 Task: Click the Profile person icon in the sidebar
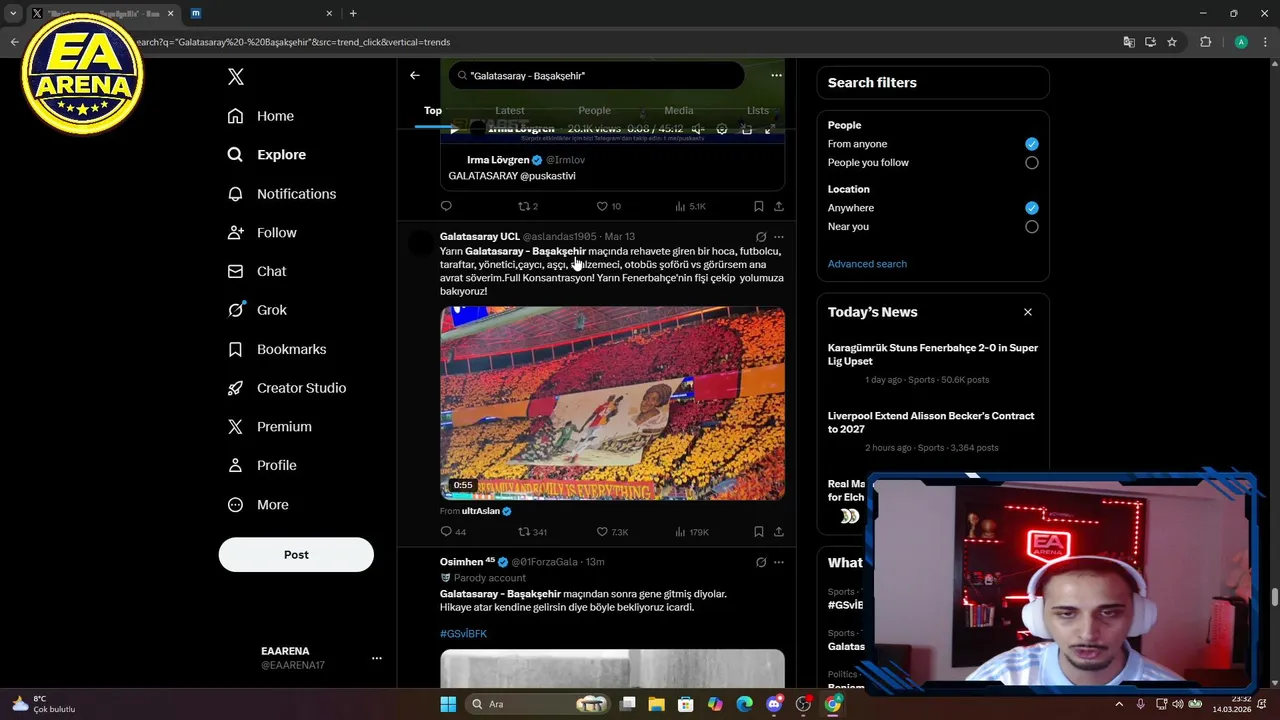coord(235,465)
